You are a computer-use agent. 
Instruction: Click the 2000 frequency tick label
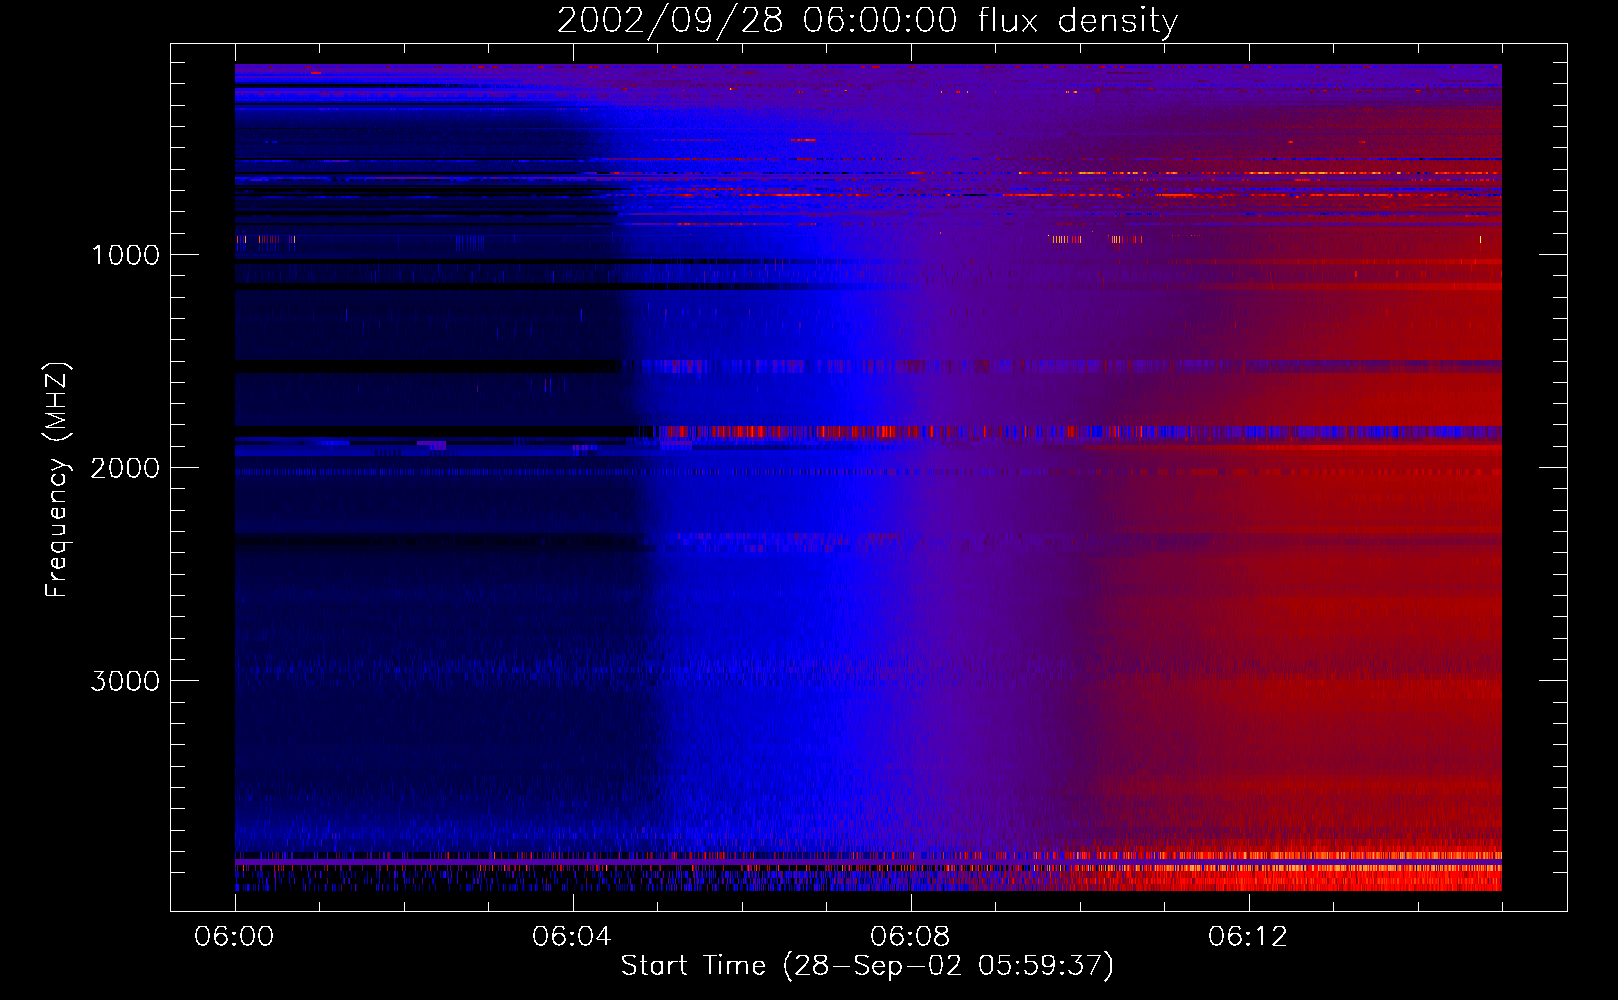[125, 468]
